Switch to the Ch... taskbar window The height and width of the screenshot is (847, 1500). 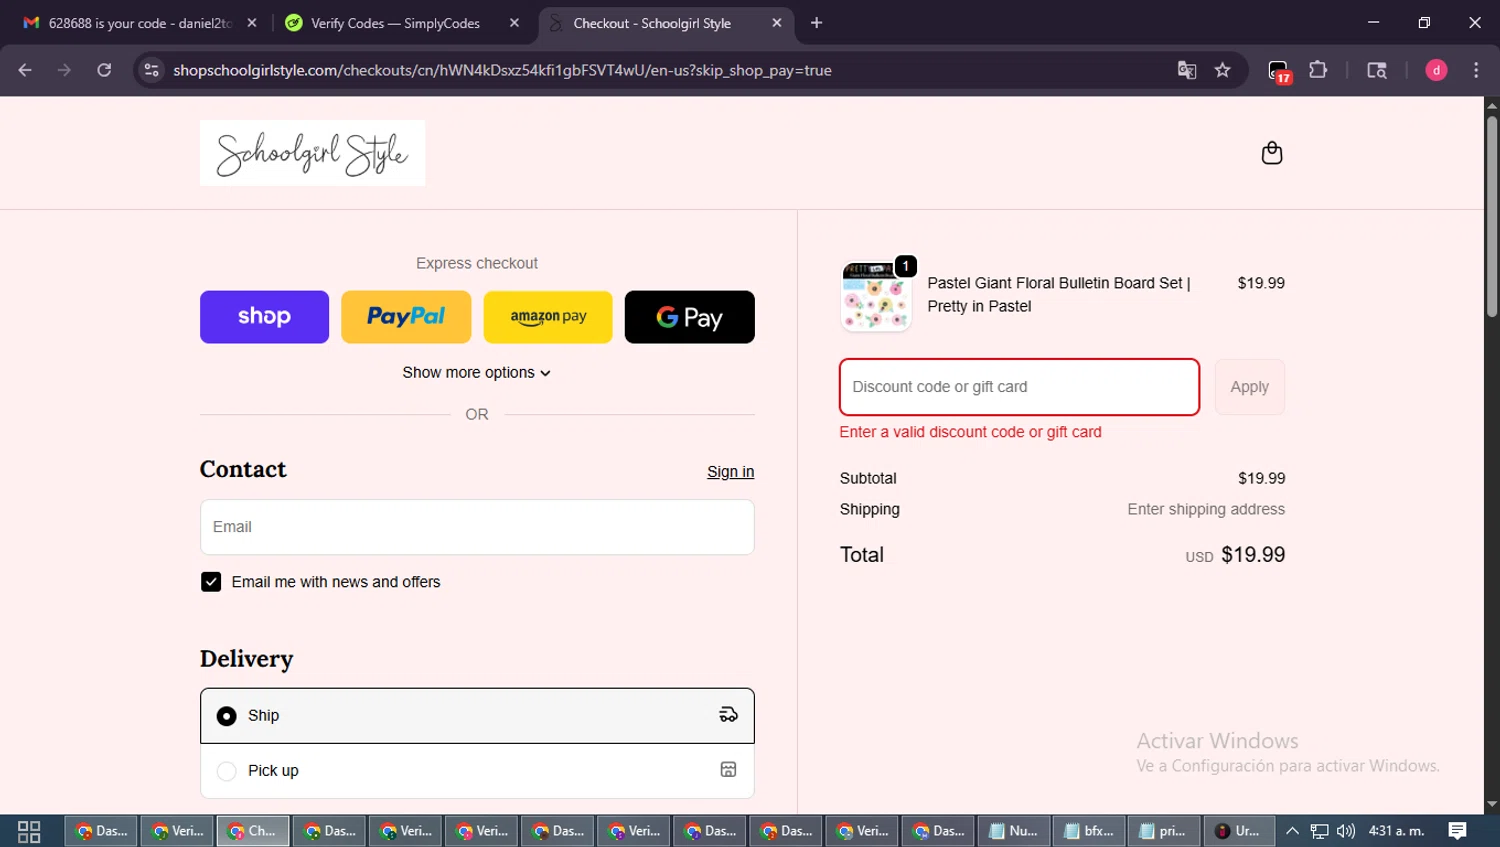(x=253, y=831)
